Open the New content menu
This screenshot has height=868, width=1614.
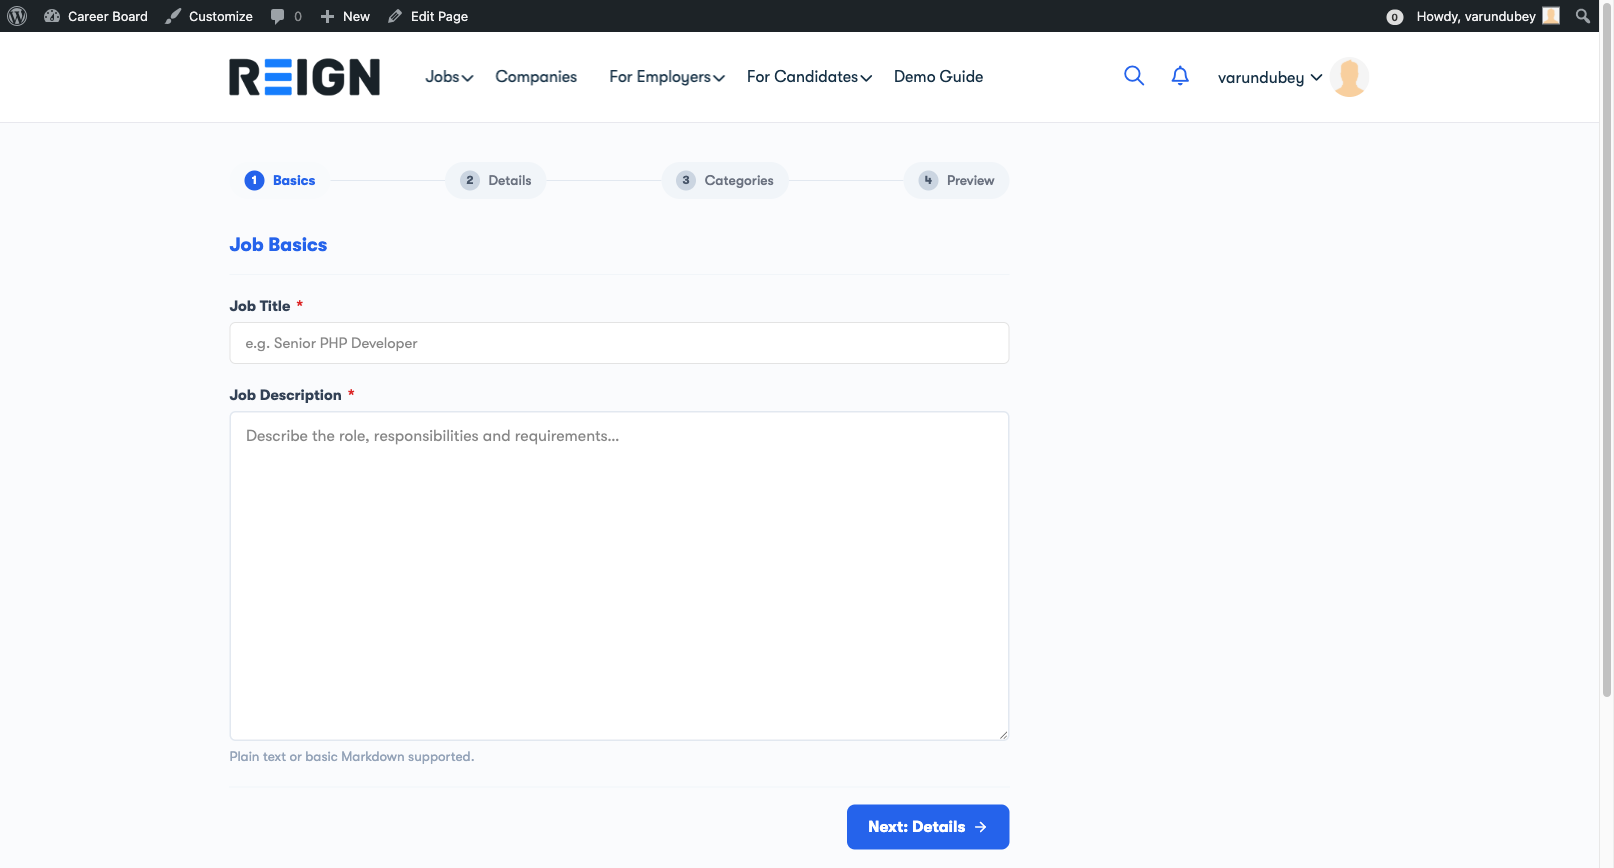(x=345, y=16)
